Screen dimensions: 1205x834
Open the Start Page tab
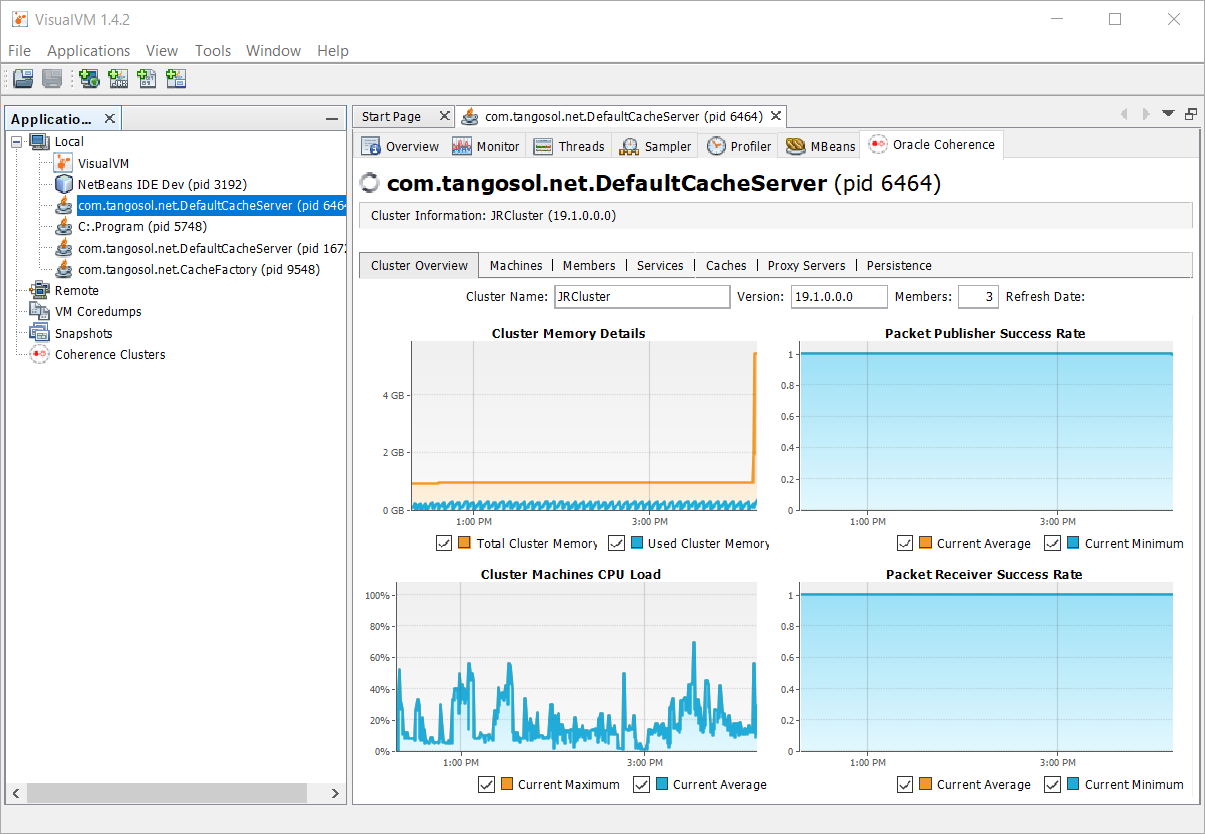(x=391, y=117)
